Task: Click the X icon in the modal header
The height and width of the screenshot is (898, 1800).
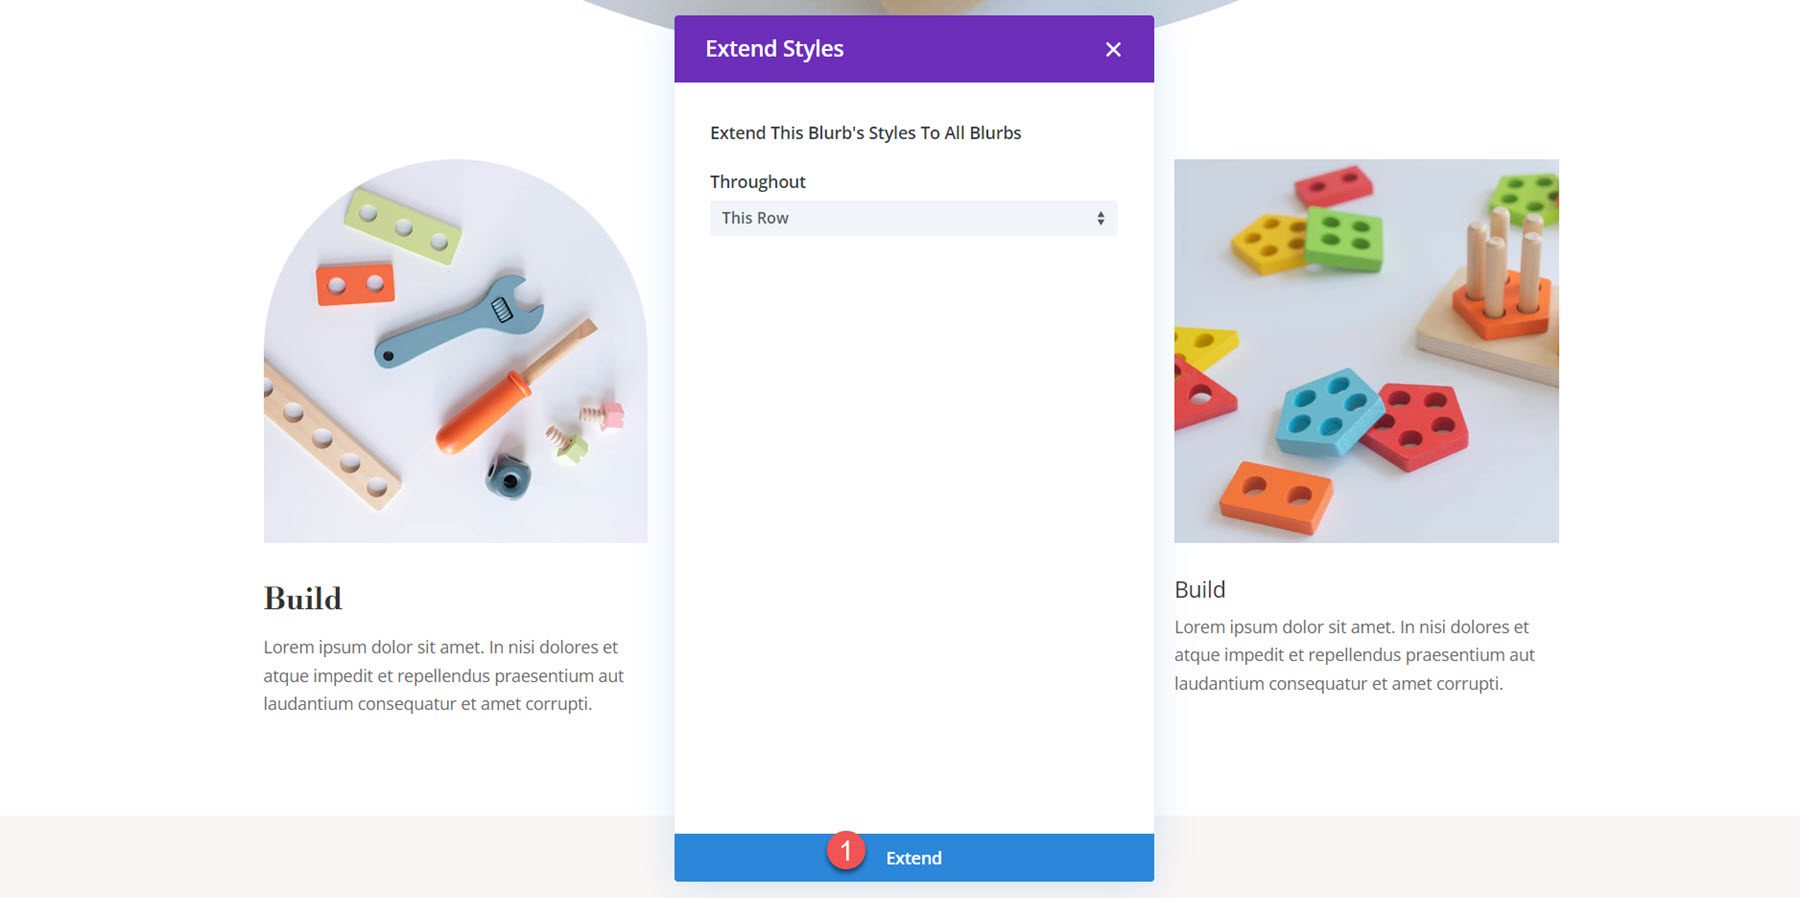Action: pos(1113,48)
